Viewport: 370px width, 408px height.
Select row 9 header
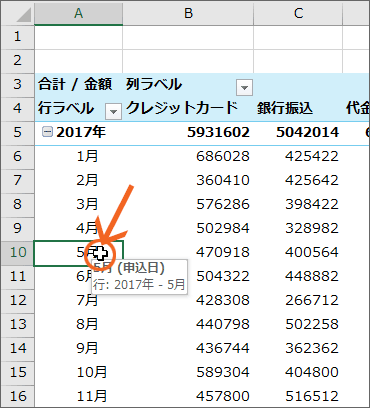click(17, 228)
